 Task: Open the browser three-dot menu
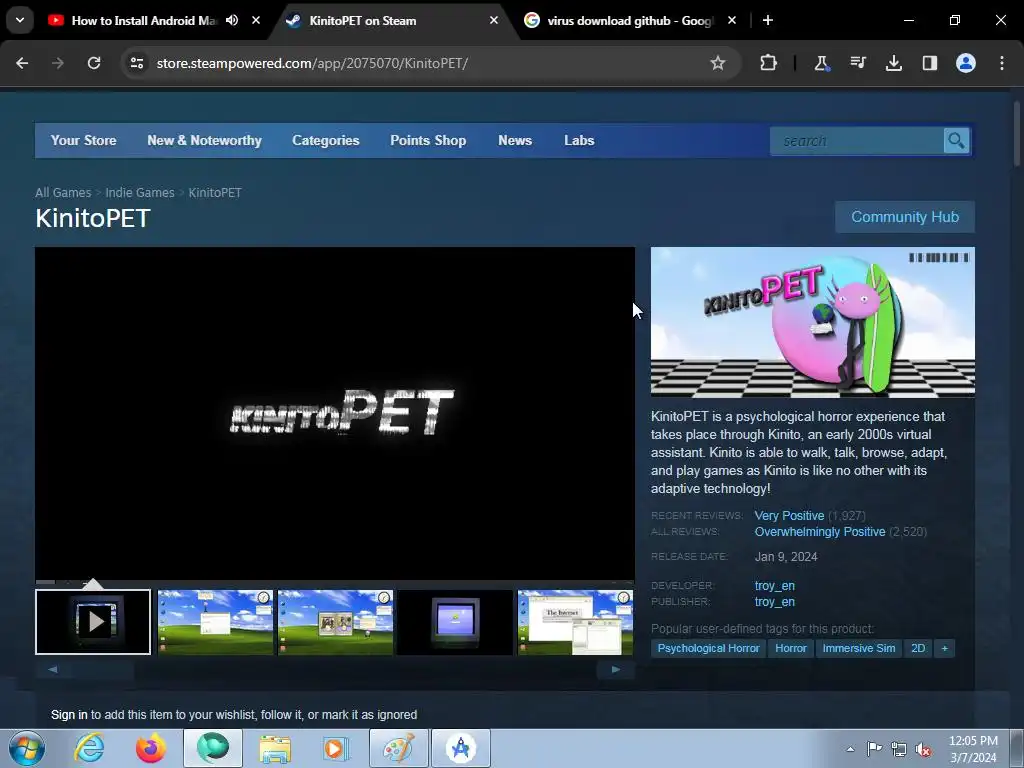1002,63
